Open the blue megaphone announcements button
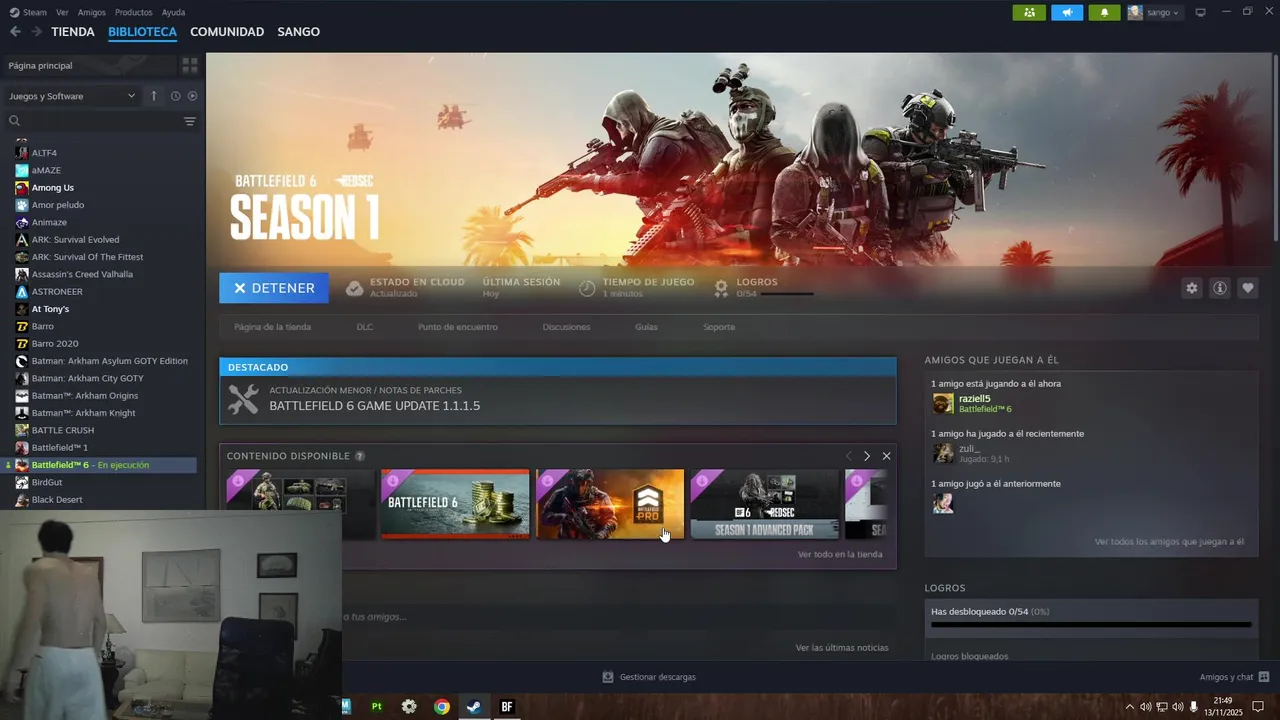1280x720 pixels. pos(1067,12)
